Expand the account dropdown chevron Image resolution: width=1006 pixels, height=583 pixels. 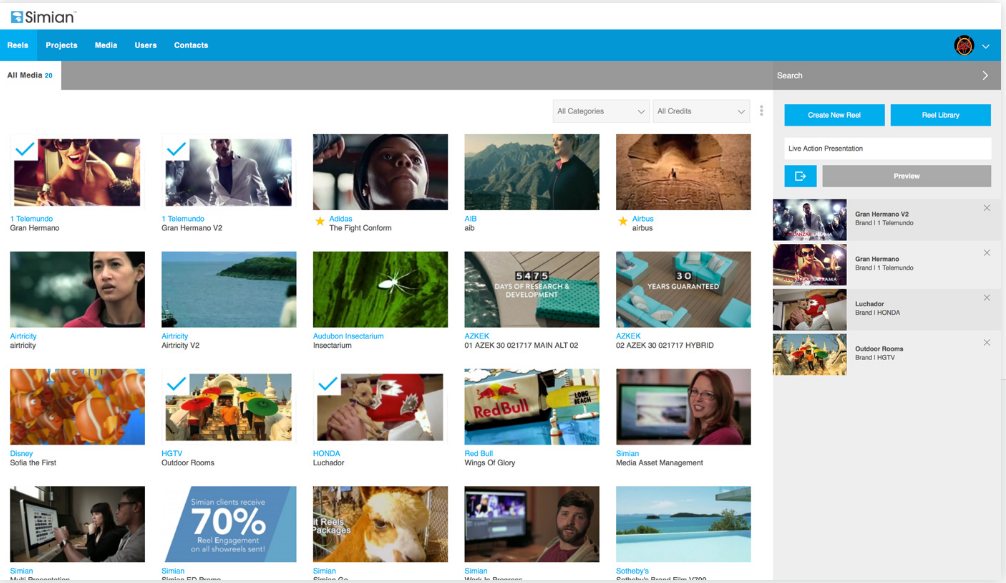pyautogui.click(x=986, y=46)
